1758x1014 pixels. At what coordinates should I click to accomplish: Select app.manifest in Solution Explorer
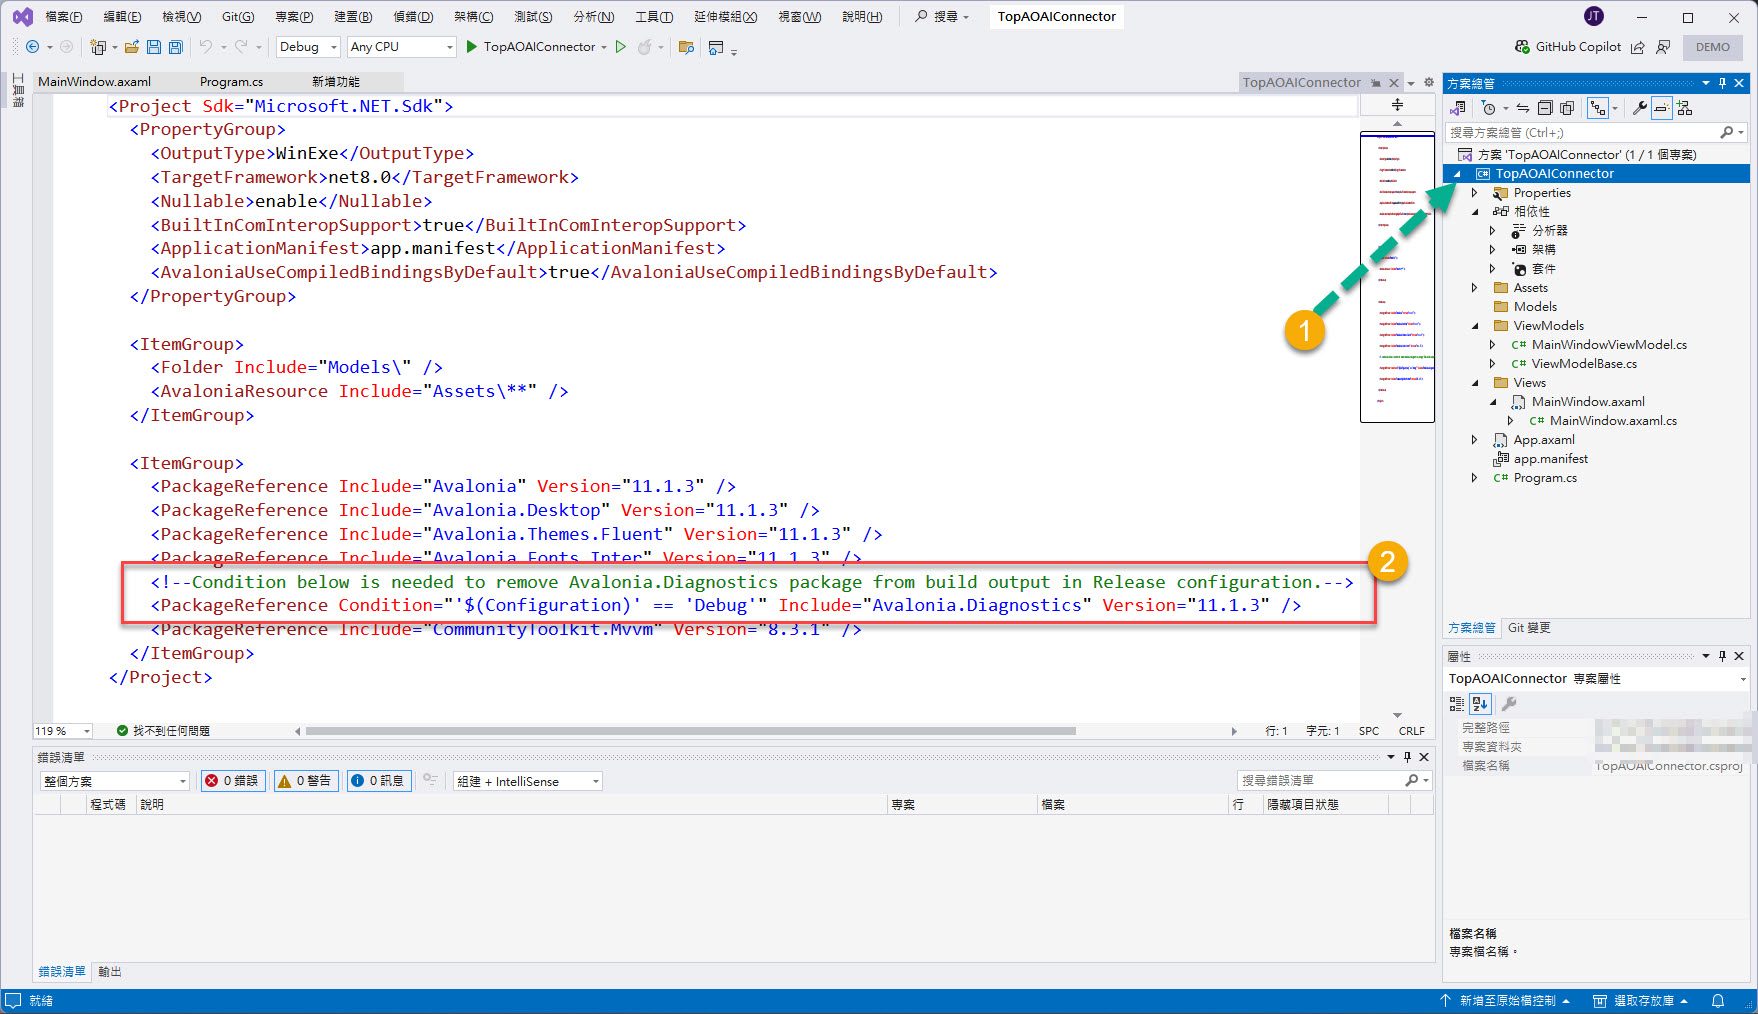click(x=1550, y=459)
